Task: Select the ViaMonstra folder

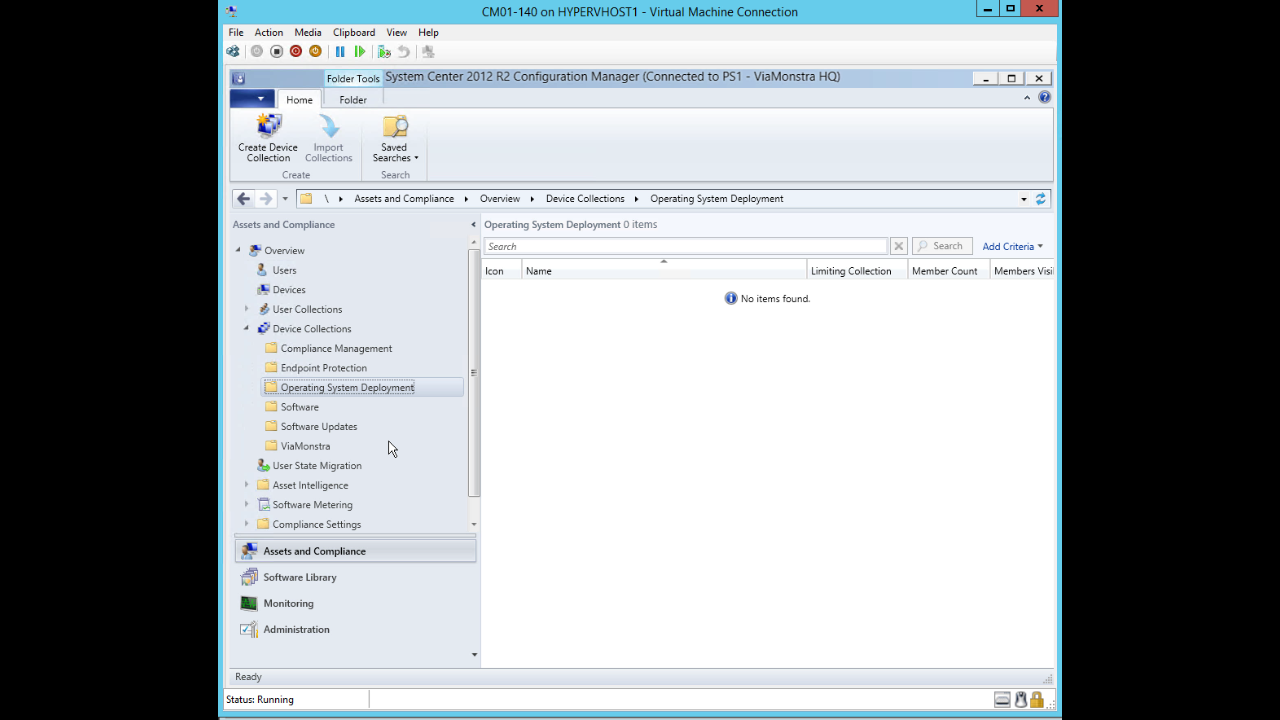Action: (305, 446)
